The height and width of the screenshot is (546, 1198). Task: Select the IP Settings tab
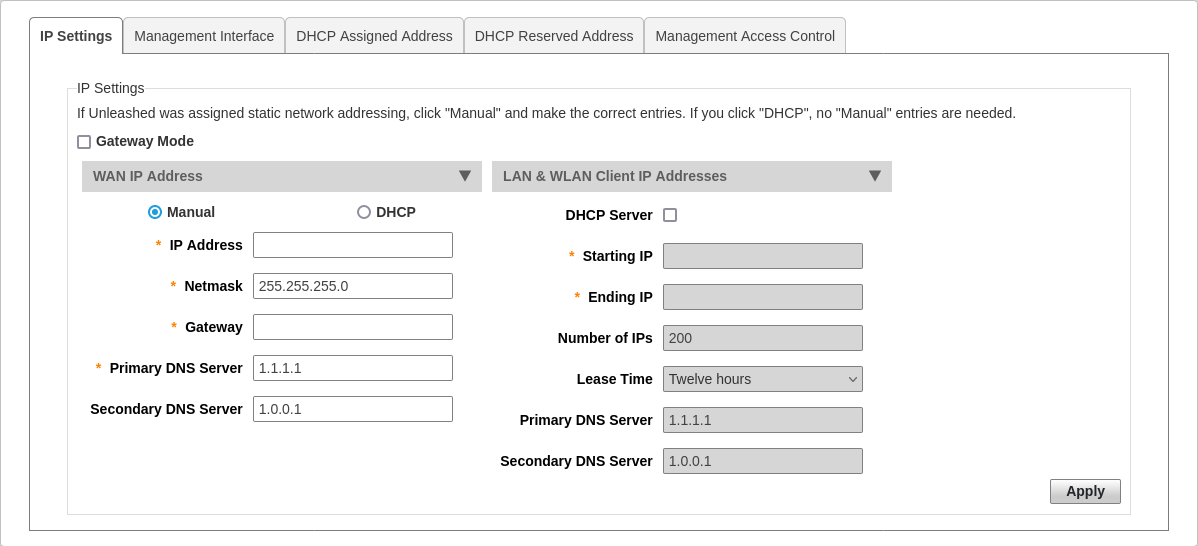pos(76,36)
